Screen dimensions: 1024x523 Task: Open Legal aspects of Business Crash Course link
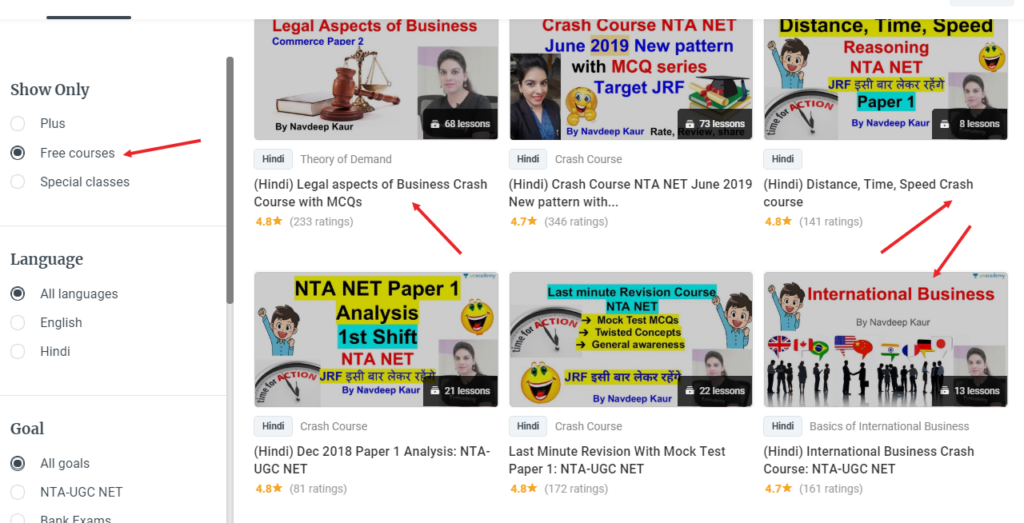click(370, 193)
